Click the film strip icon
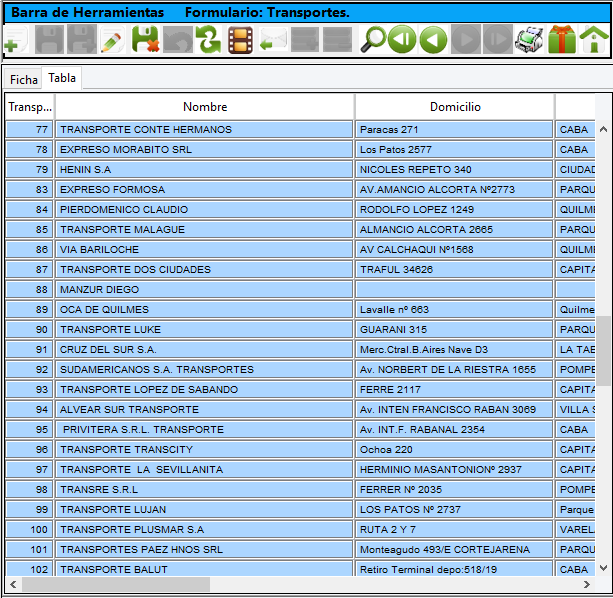The width and height of the screenshot is (613, 598). point(240,39)
